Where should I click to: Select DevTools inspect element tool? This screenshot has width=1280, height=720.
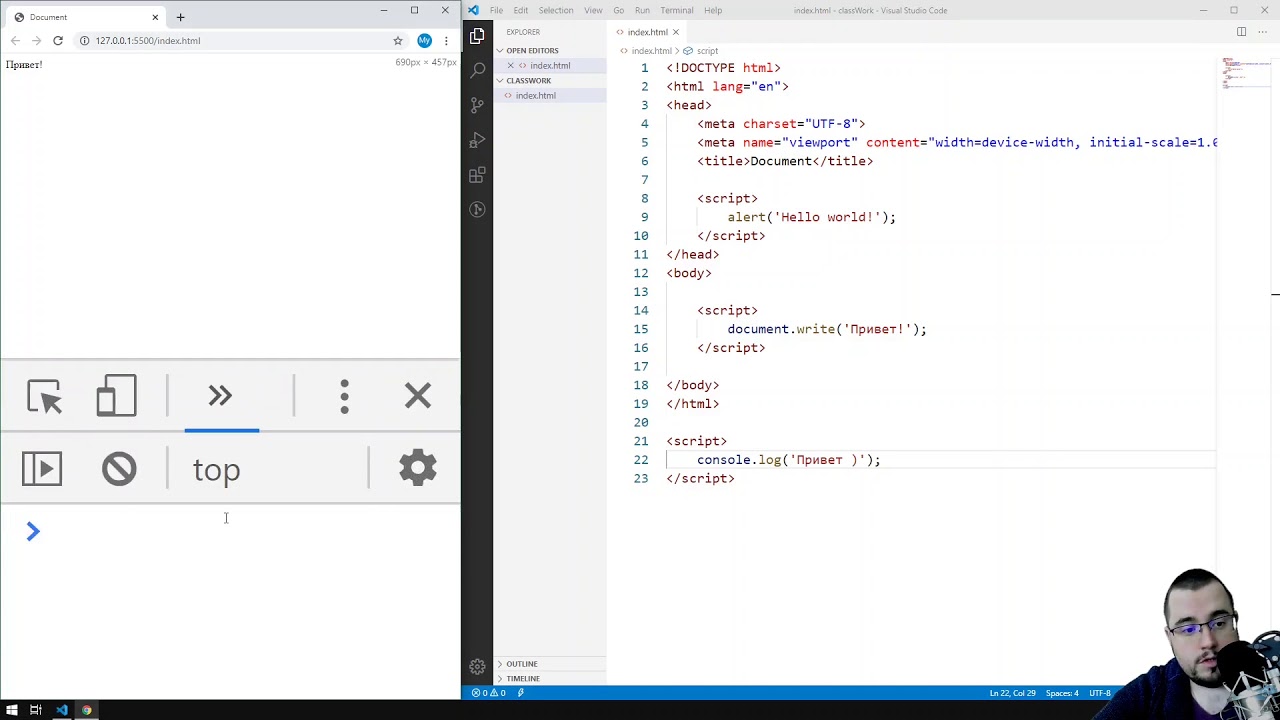pyautogui.click(x=44, y=396)
